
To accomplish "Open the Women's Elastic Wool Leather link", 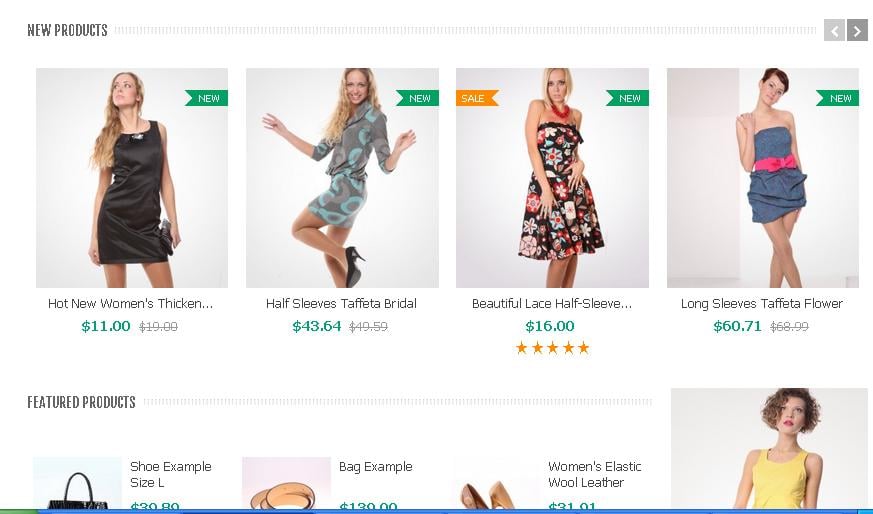I will coord(594,474).
